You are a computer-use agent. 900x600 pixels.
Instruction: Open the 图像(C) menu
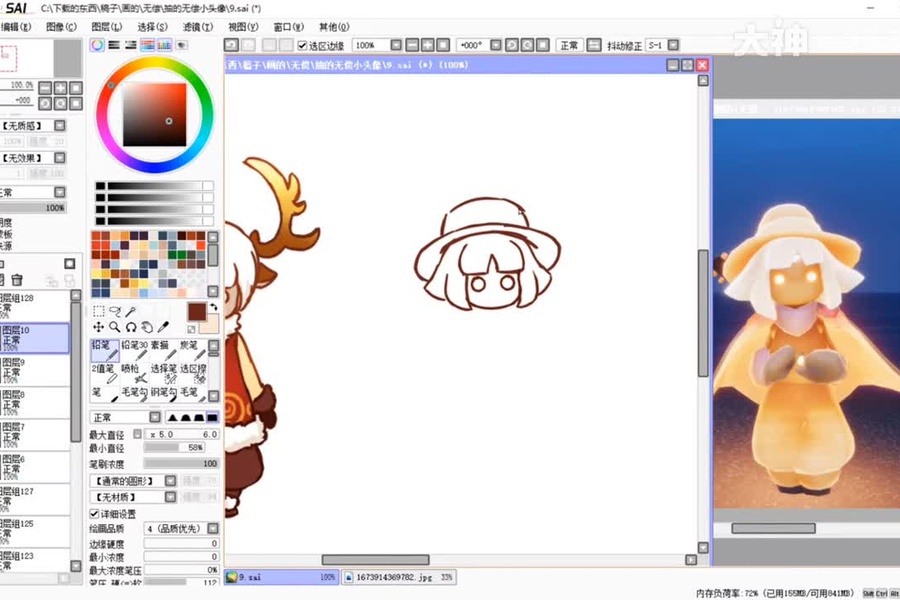pos(61,27)
